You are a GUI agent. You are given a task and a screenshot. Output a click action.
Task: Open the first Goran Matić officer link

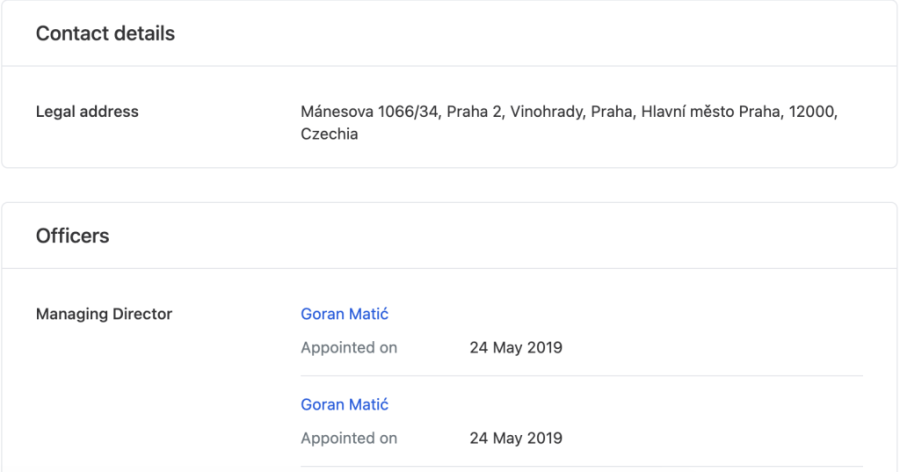tap(344, 314)
